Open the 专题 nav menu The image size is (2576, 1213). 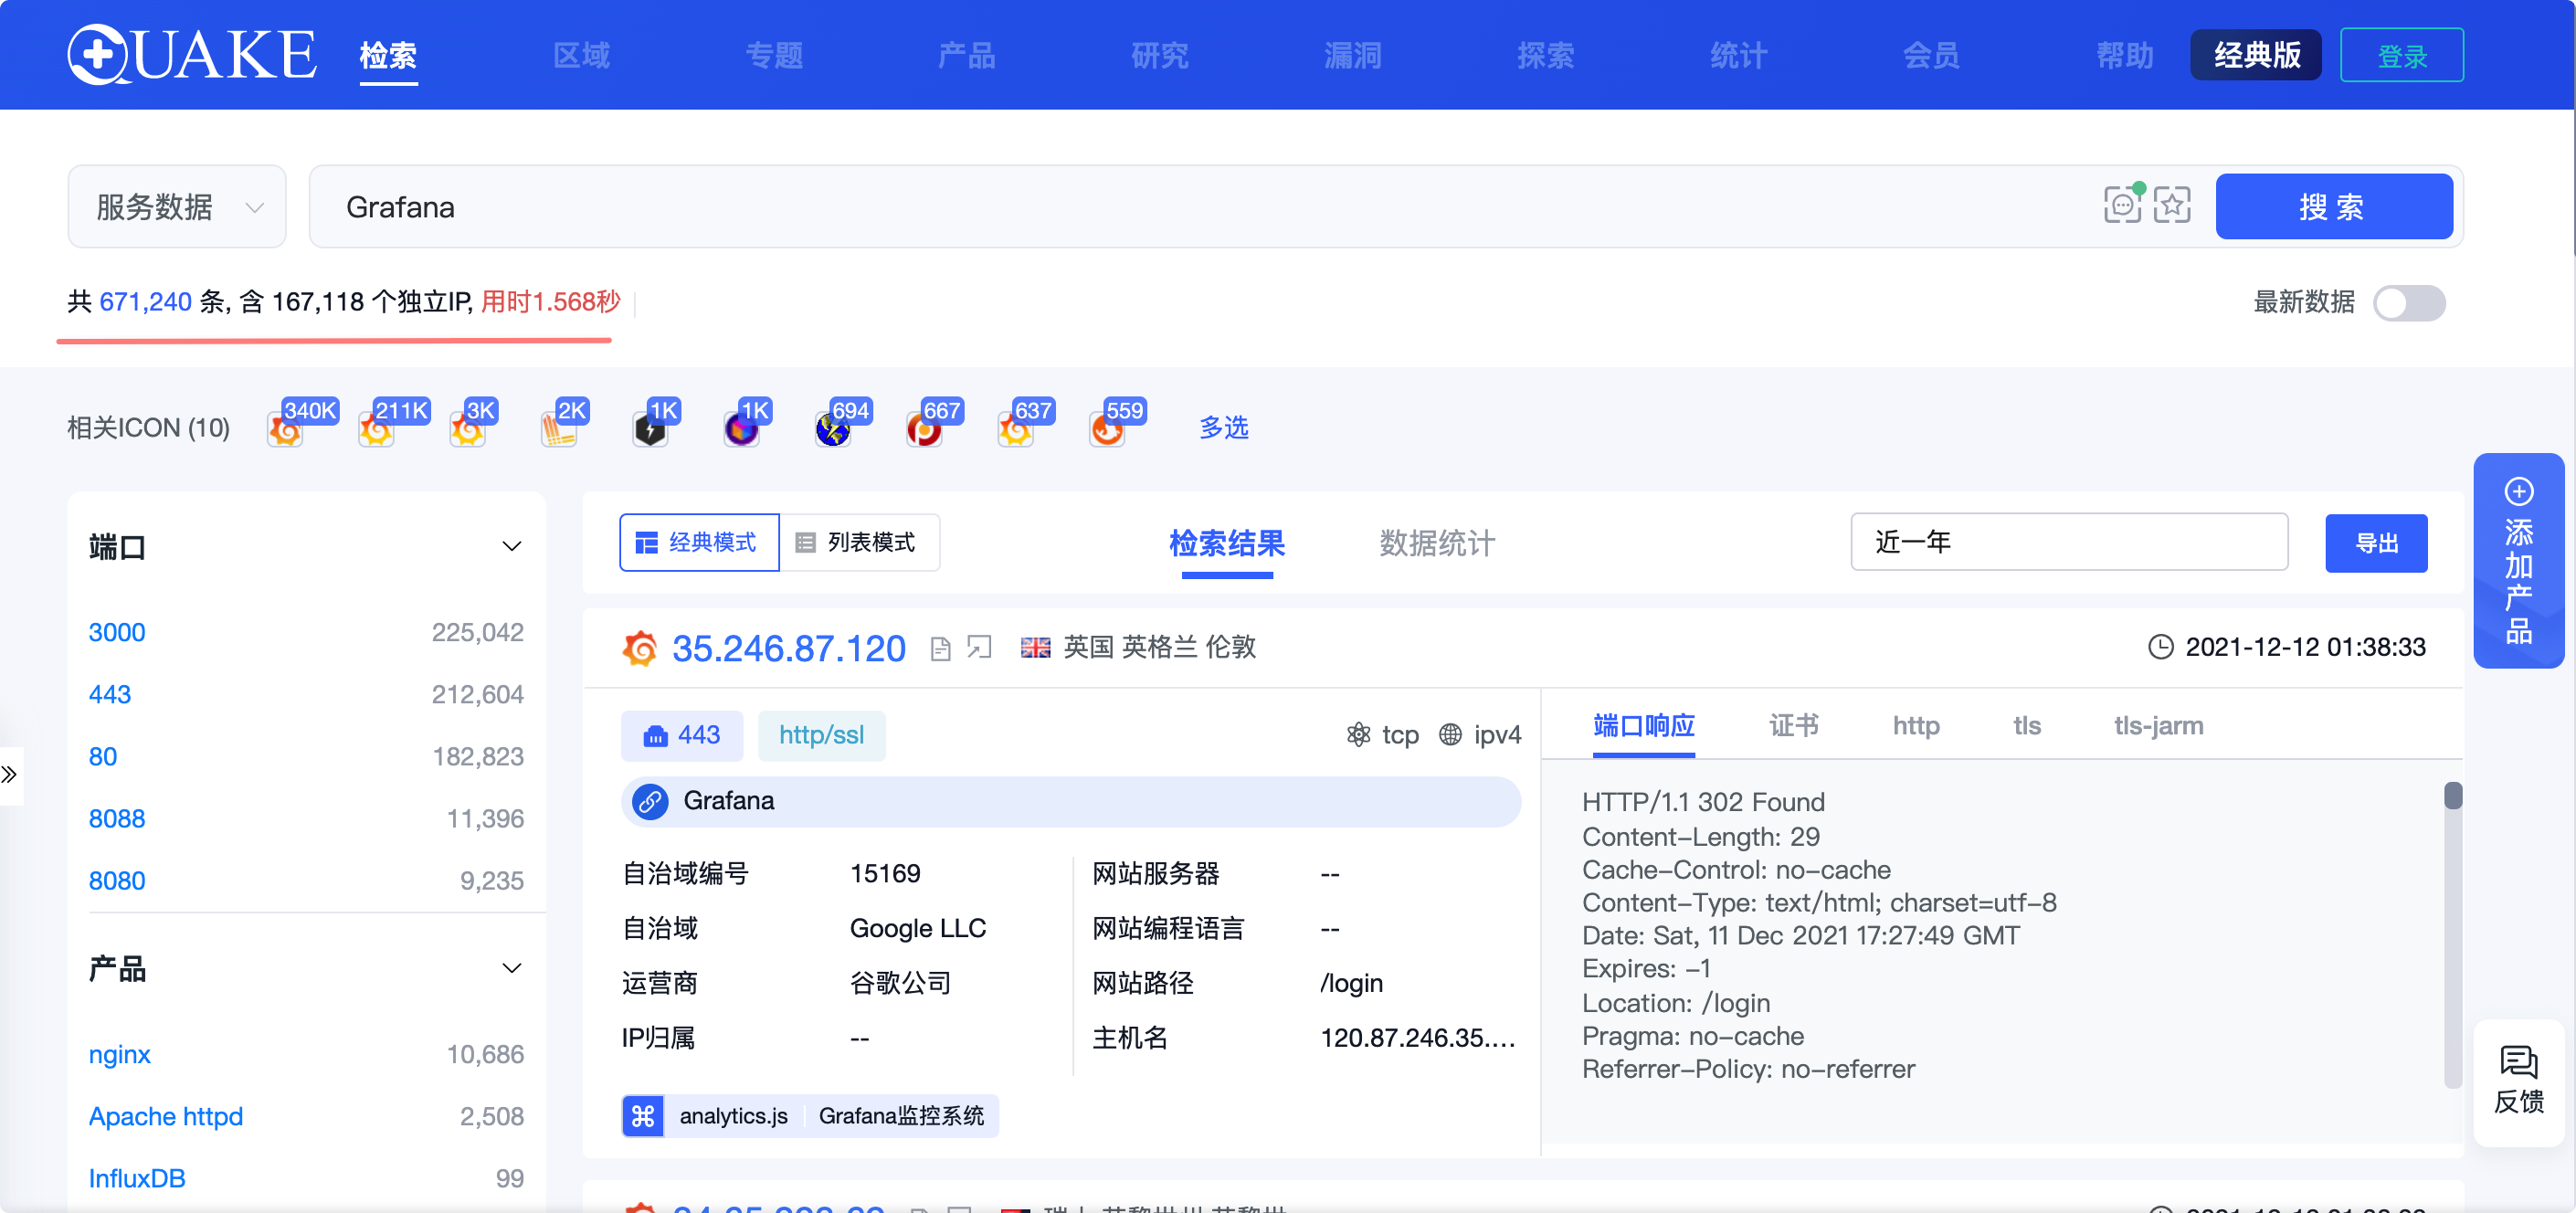tap(774, 55)
